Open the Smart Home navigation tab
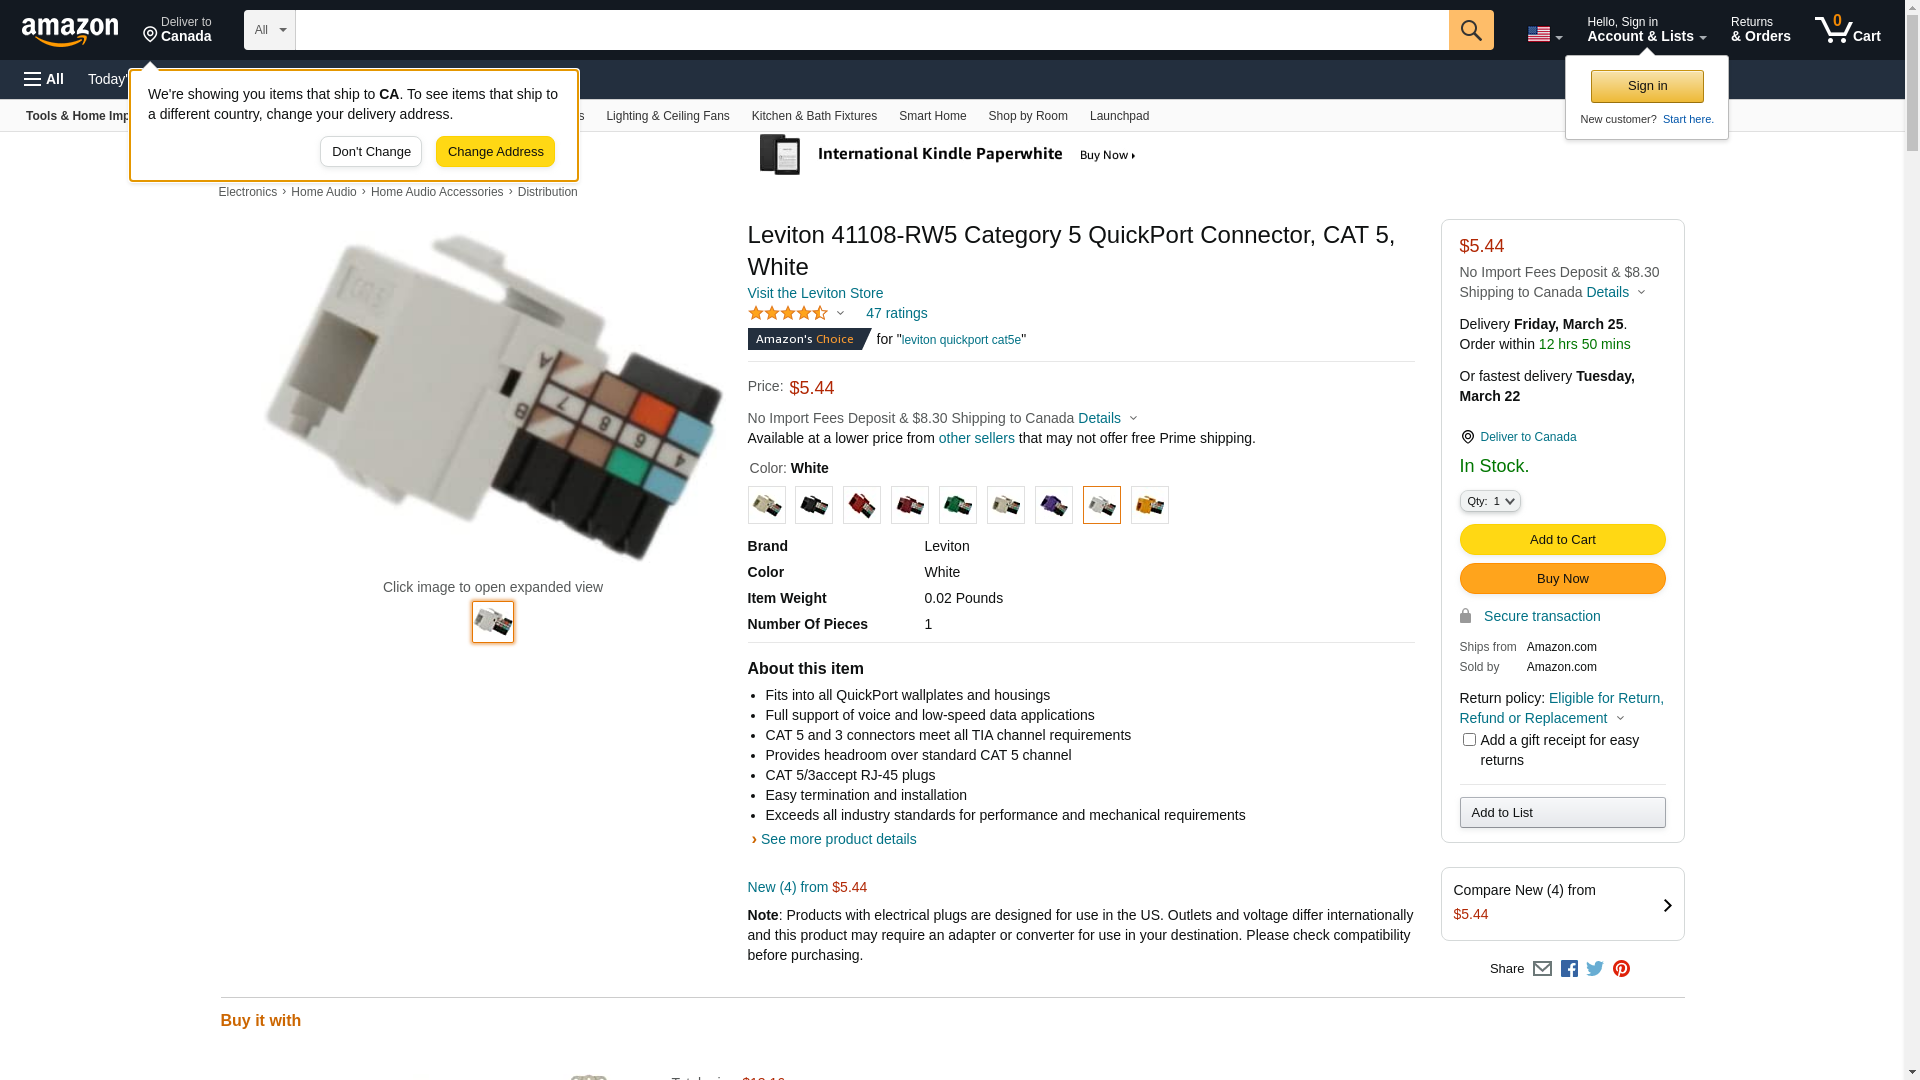This screenshot has height=1080, width=1920. pos(932,116)
